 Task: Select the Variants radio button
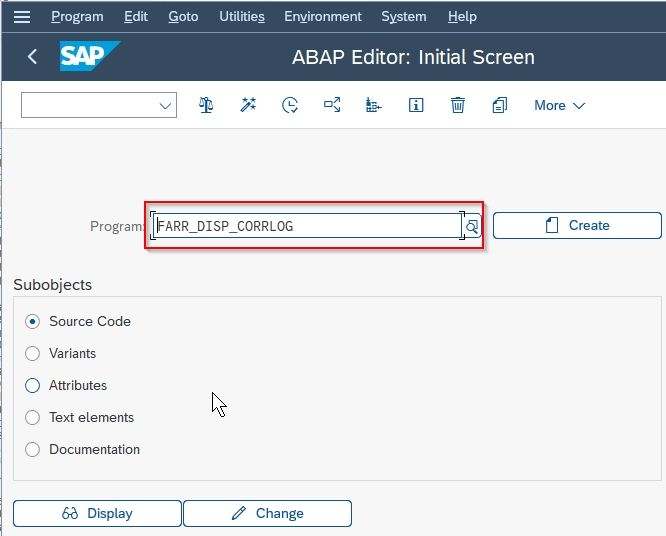coord(32,353)
